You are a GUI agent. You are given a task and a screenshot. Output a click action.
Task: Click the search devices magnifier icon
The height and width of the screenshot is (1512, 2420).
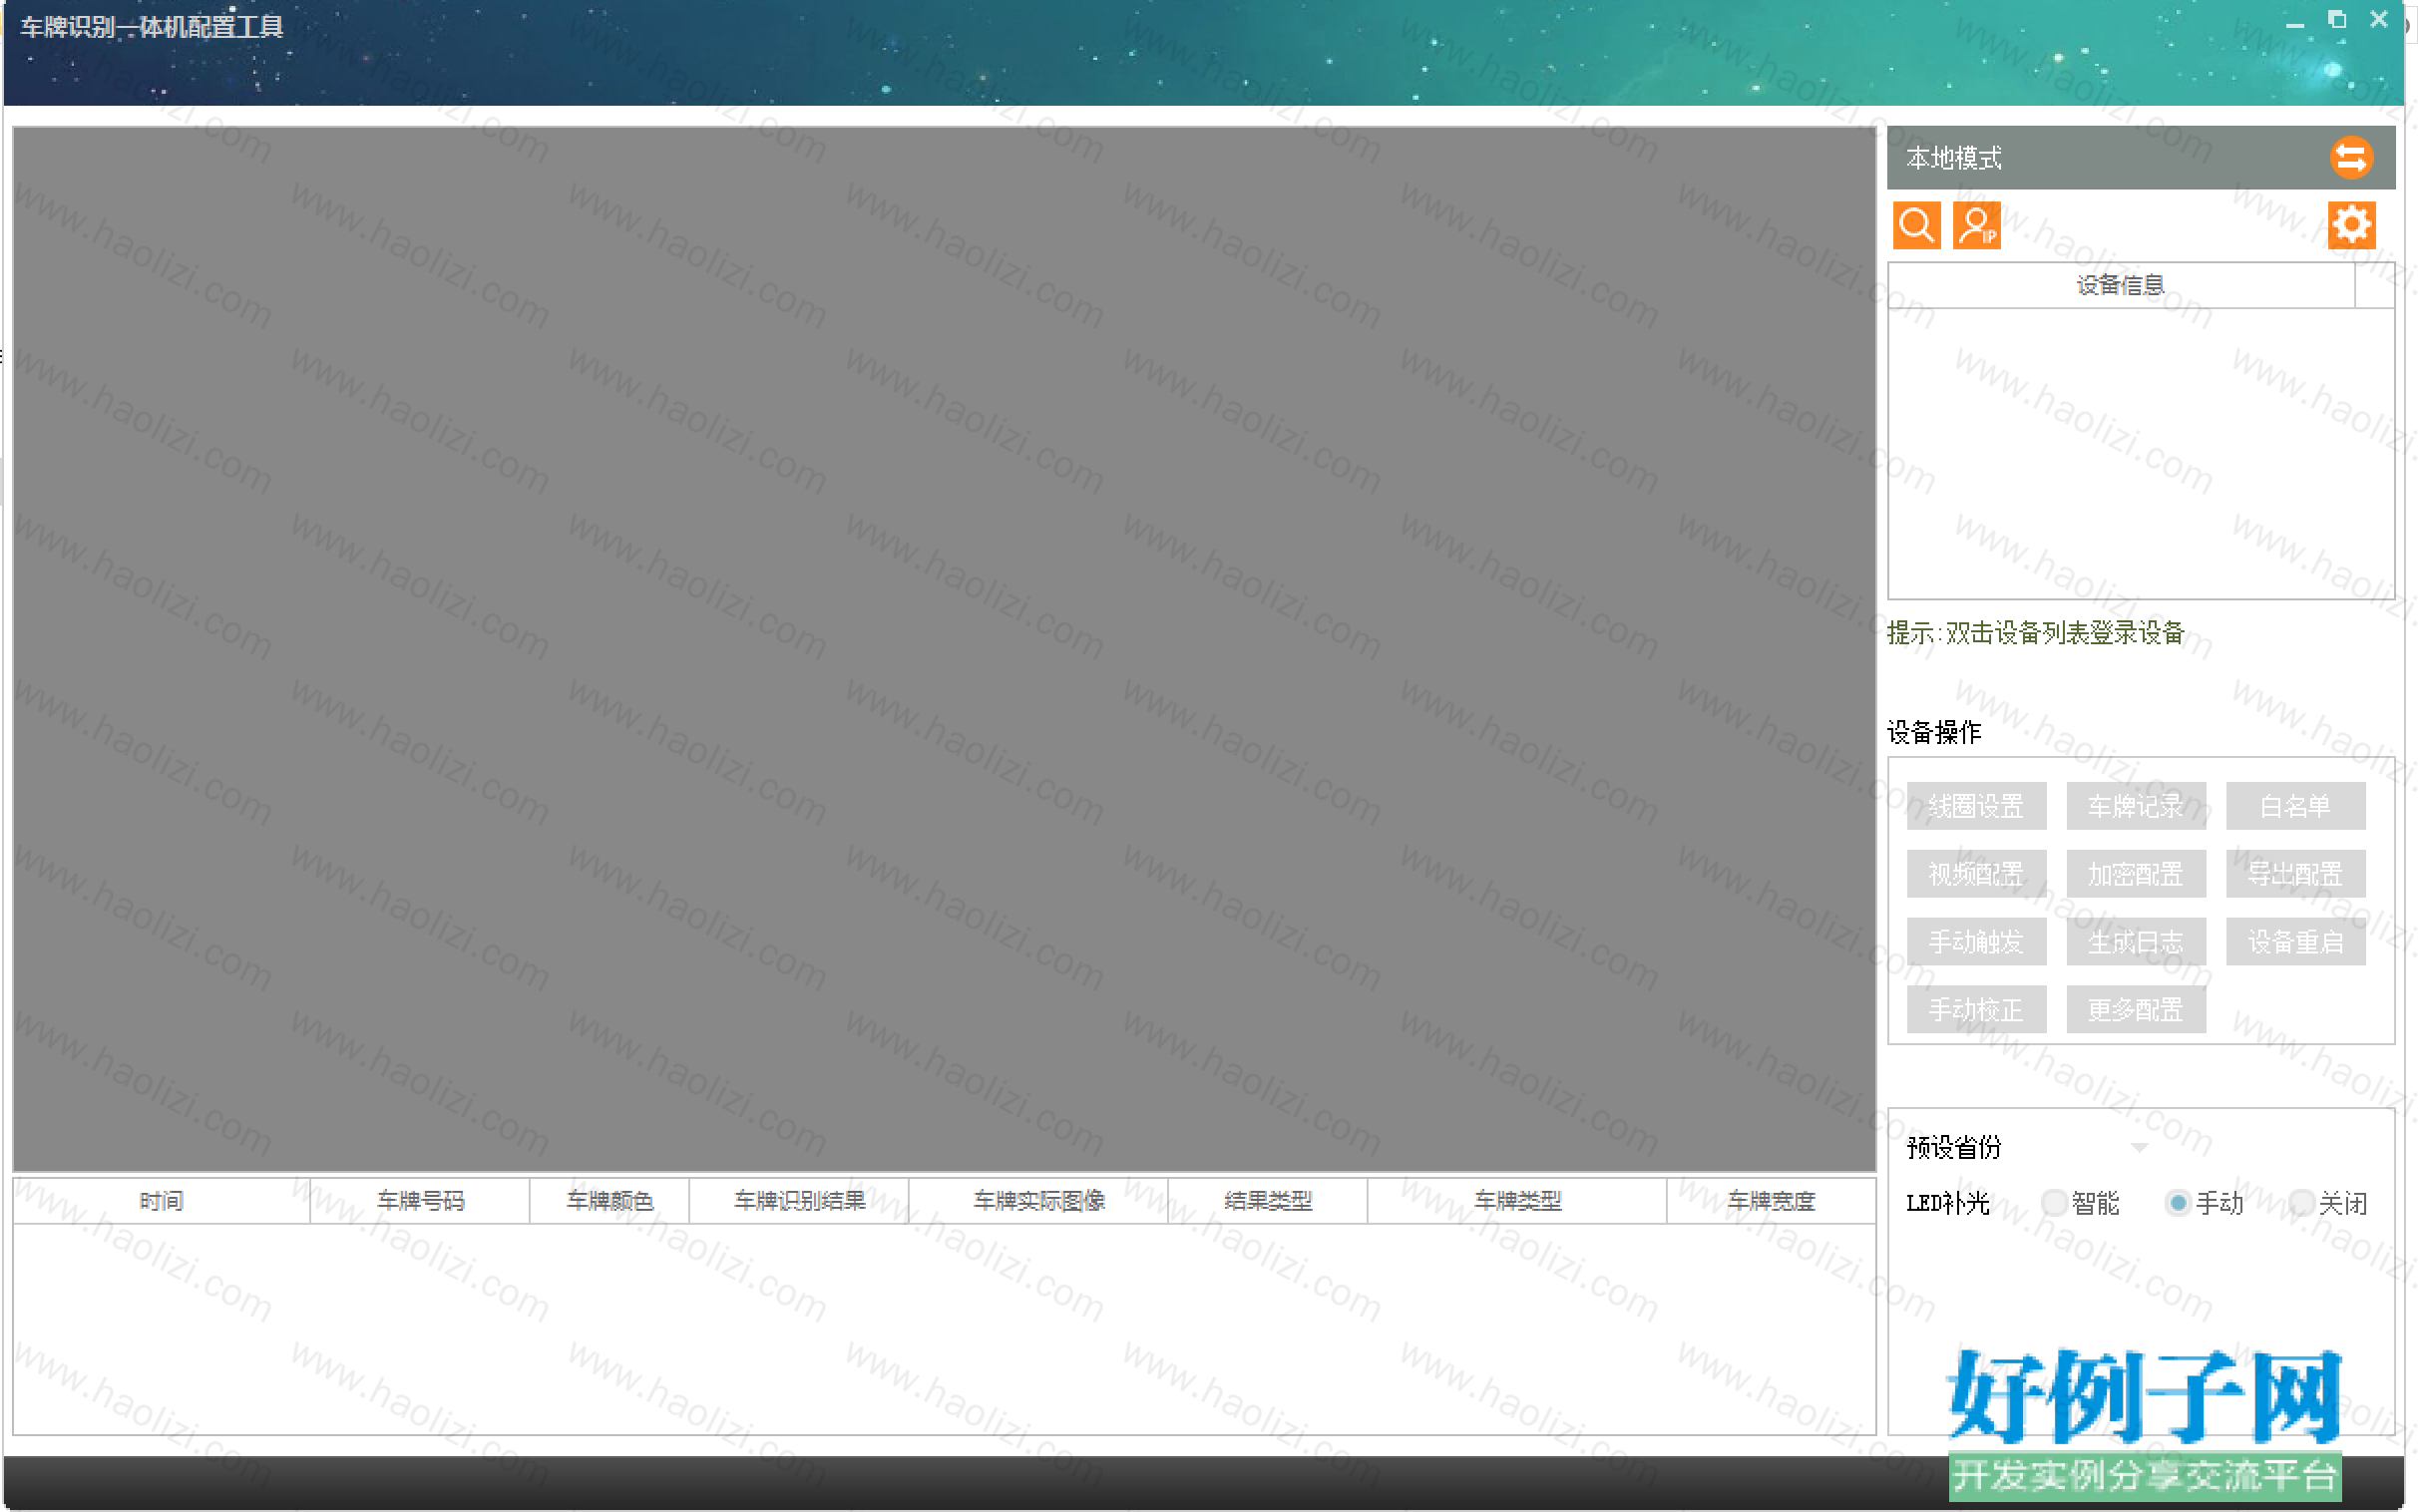(x=1916, y=225)
